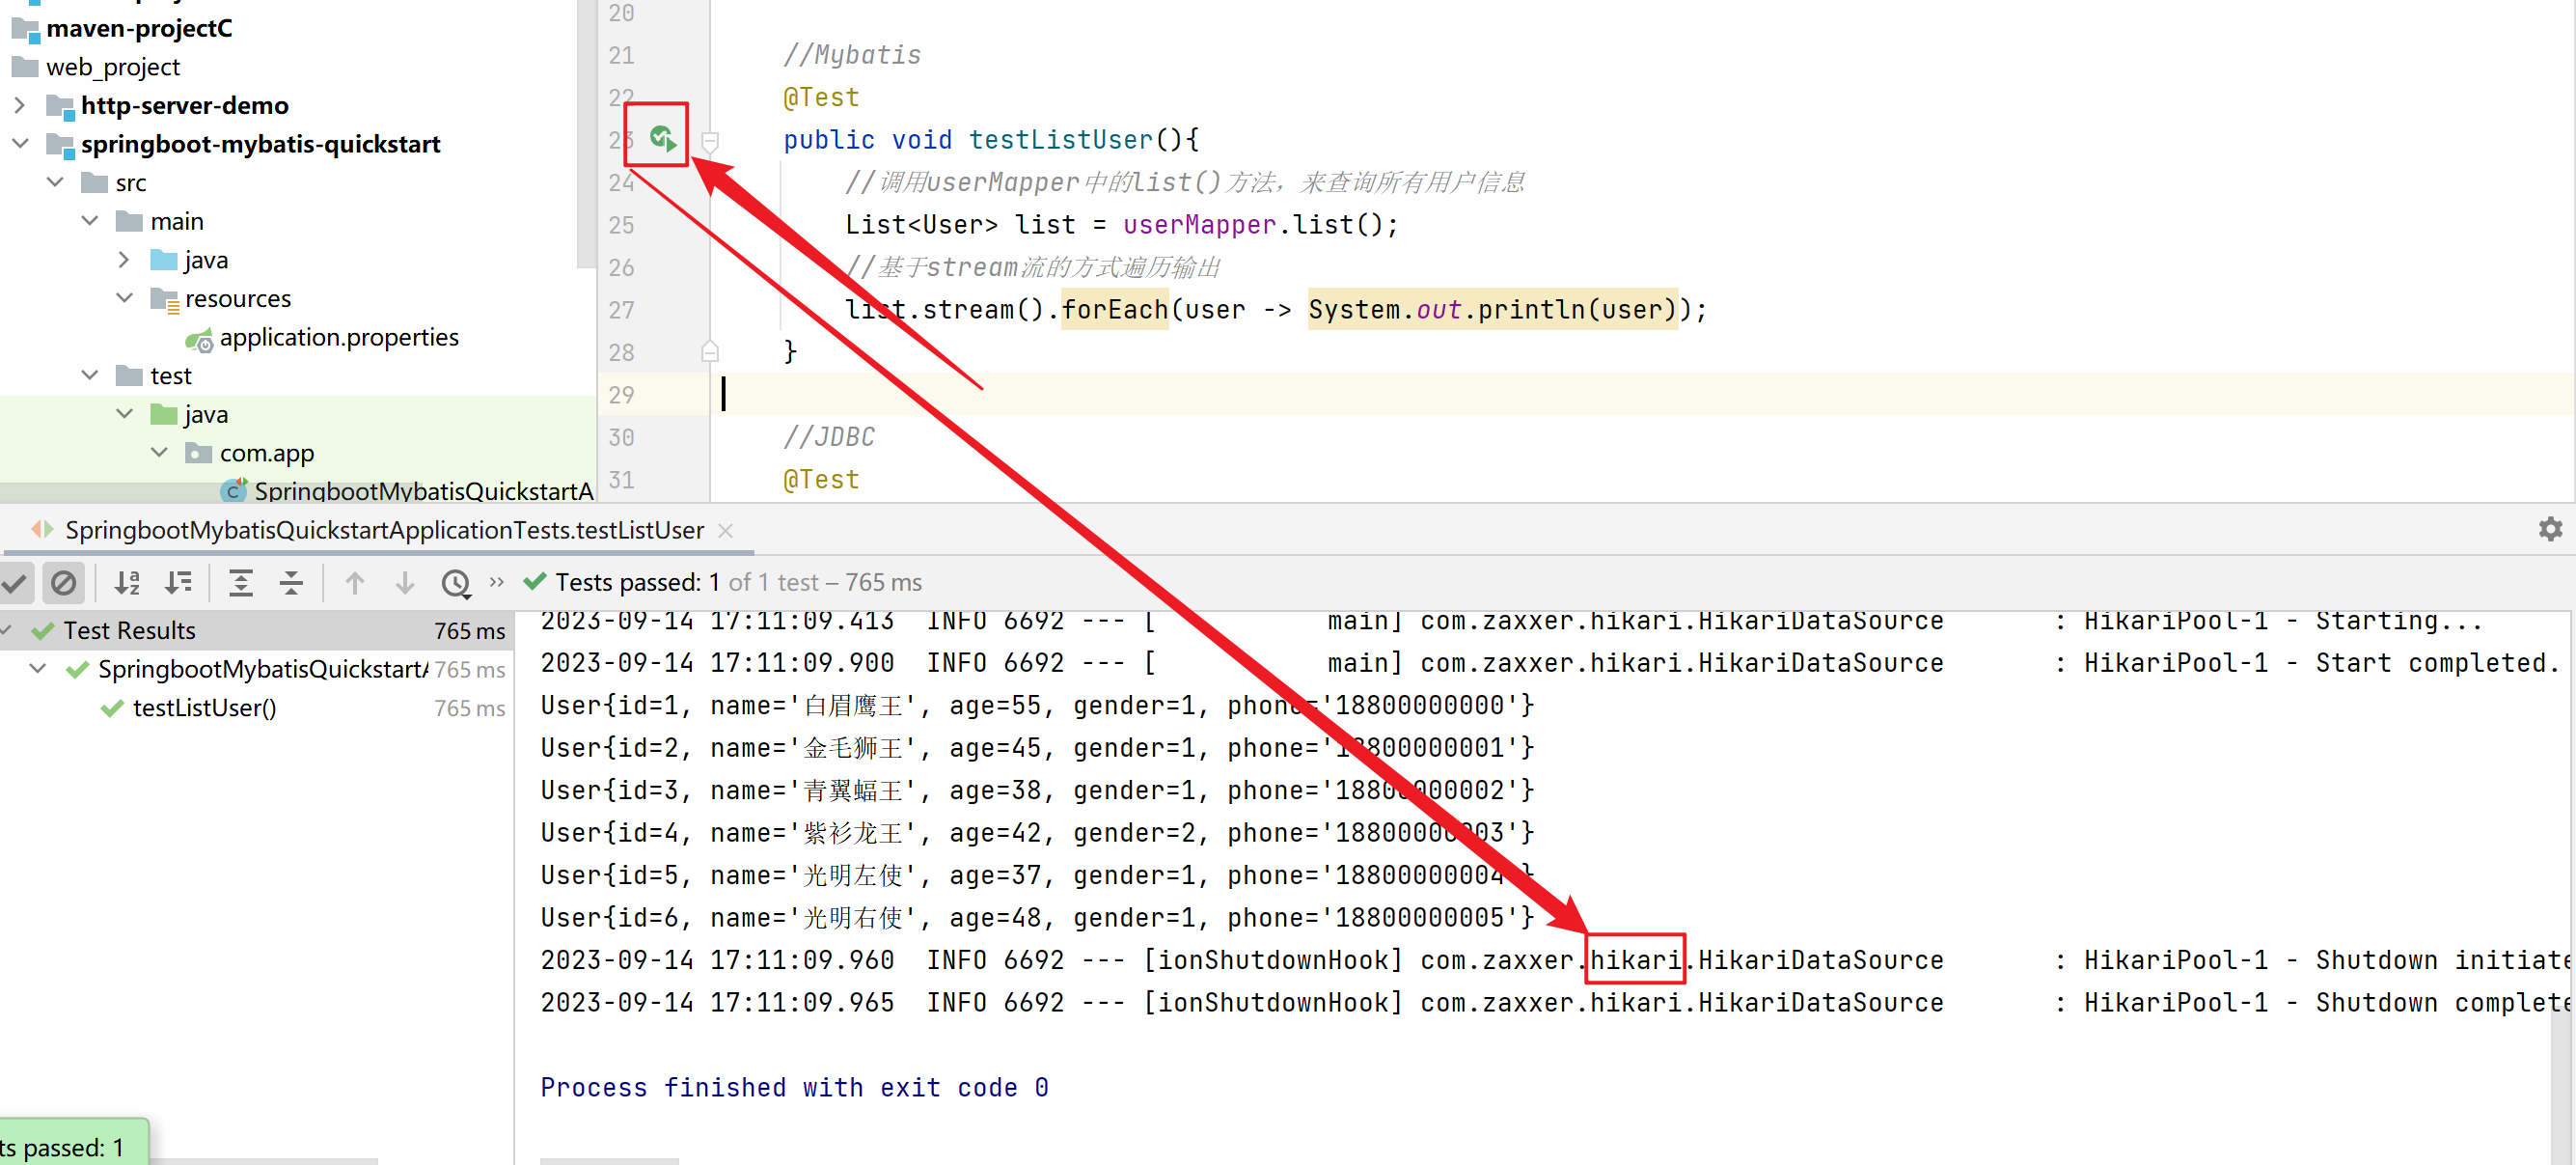The height and width of the screenshot is (1165, 2576).
Task: Click the application.properties spring icon
Action: 199,340
